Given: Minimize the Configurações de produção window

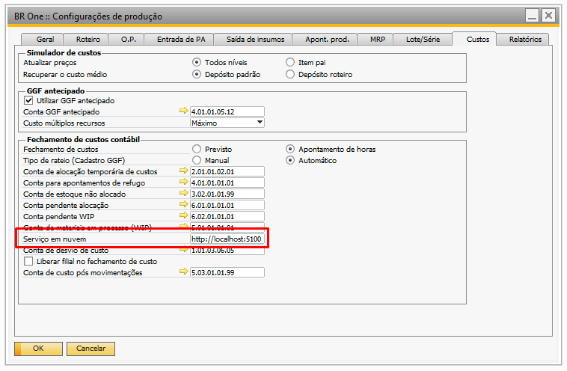Looking at the screenshot, I should (x=532, y=16).
